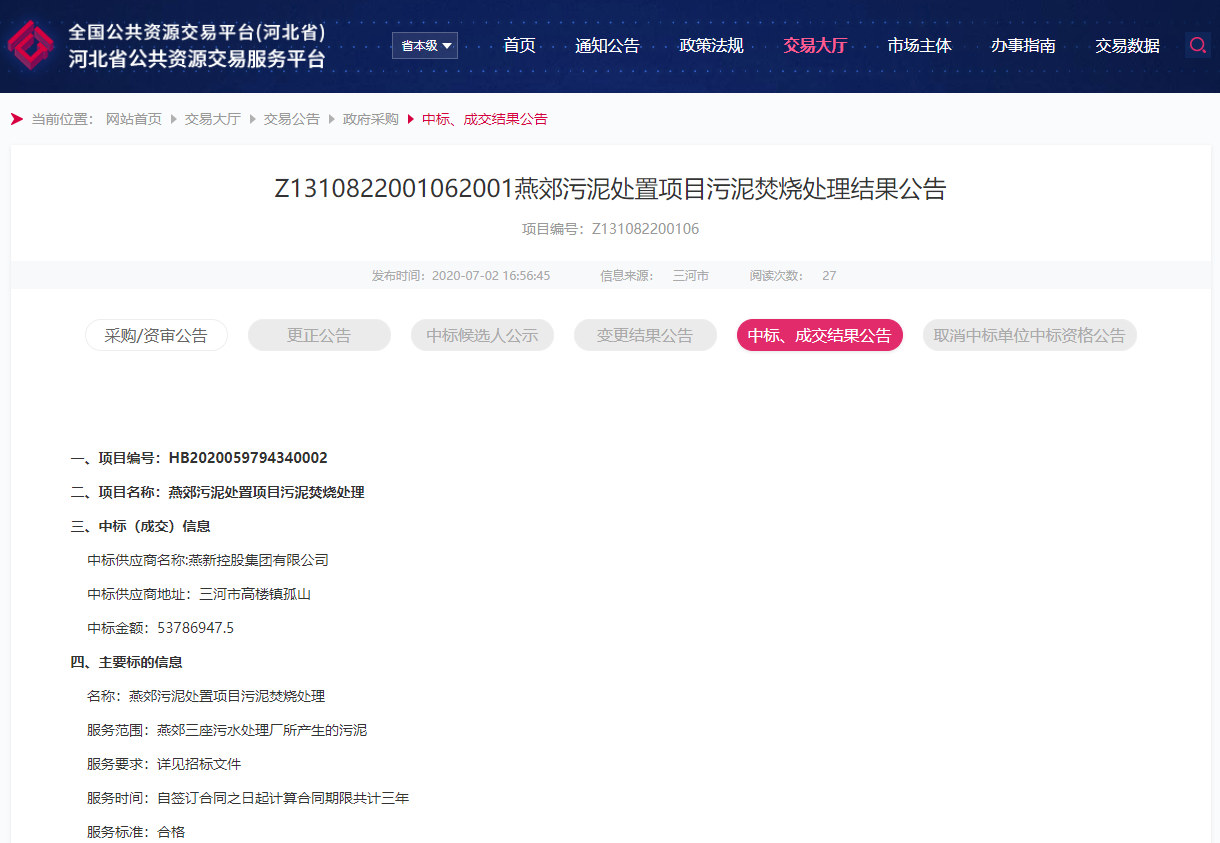Click the 服务范围 line

227,730
